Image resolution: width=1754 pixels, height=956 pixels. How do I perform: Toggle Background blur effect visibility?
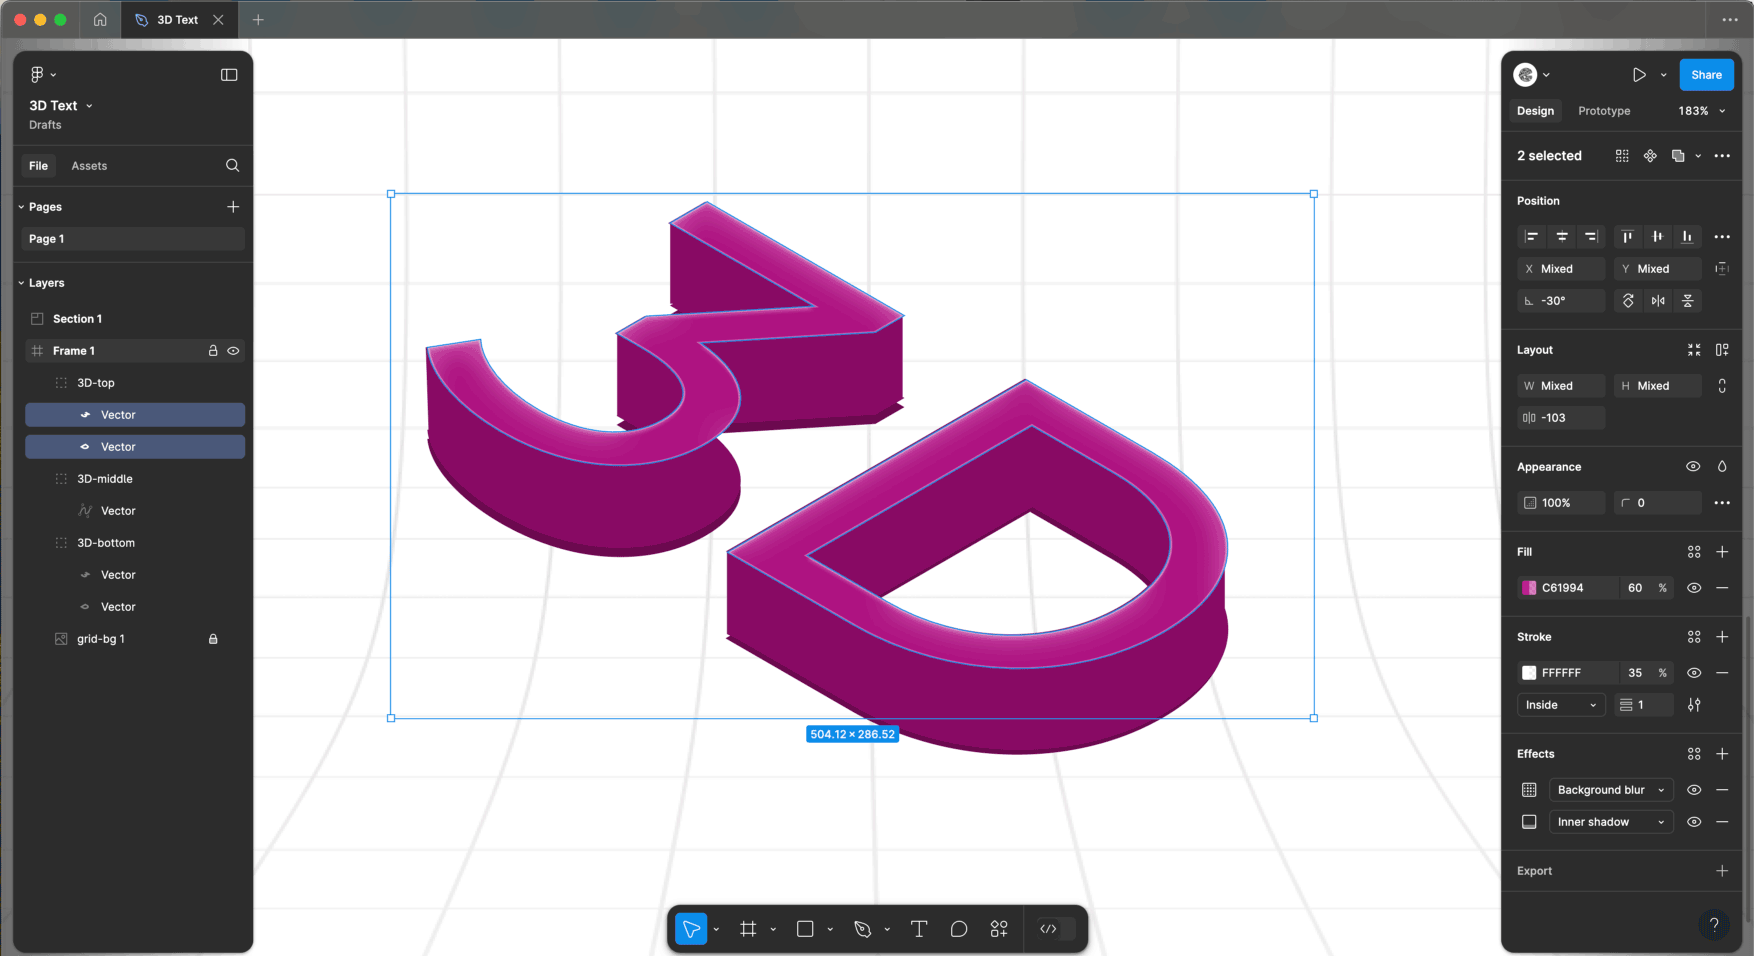coord(1694,790)
